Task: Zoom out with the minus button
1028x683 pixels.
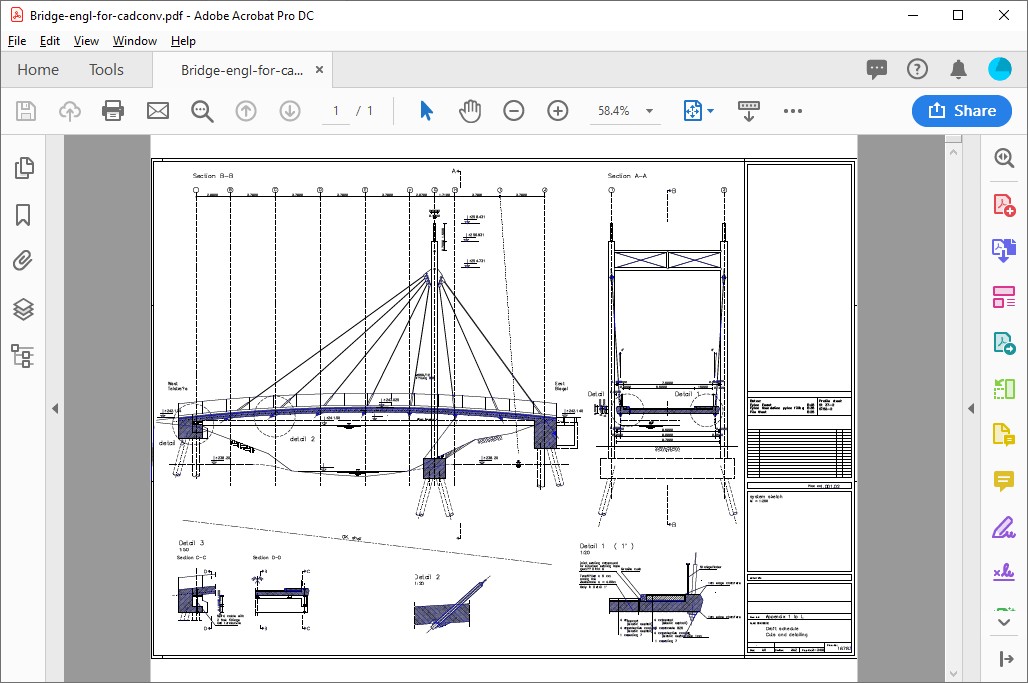Action: 514,111
